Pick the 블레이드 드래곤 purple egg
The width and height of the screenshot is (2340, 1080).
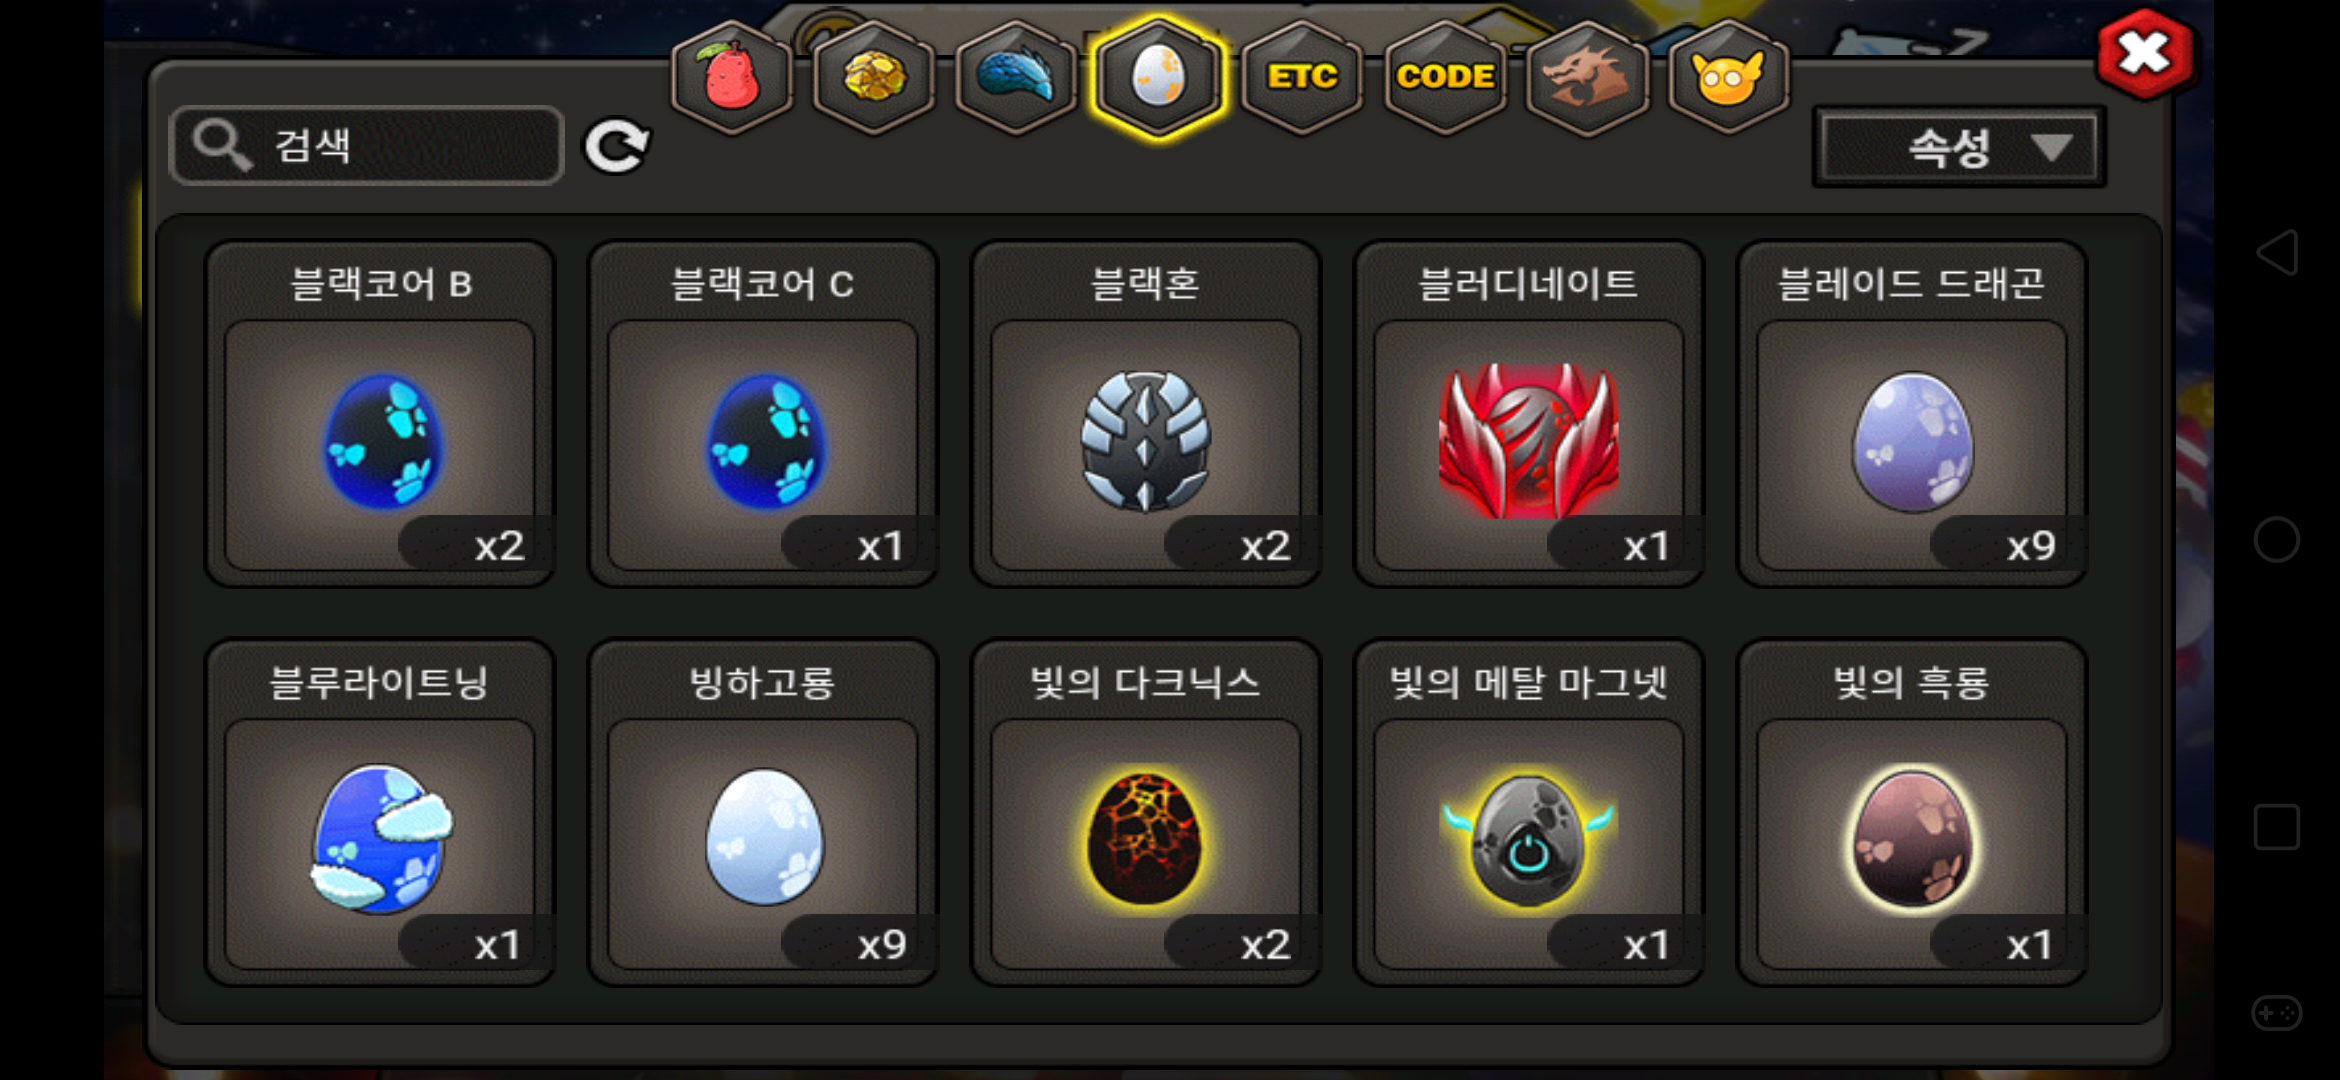click(1912, 413)
